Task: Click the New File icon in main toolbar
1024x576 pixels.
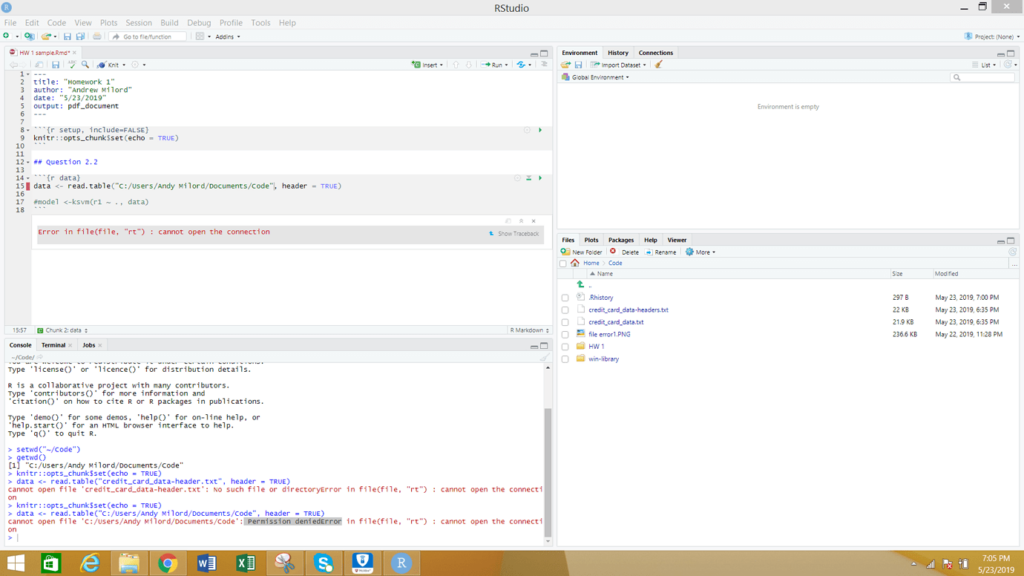Action: click(7, 37)
